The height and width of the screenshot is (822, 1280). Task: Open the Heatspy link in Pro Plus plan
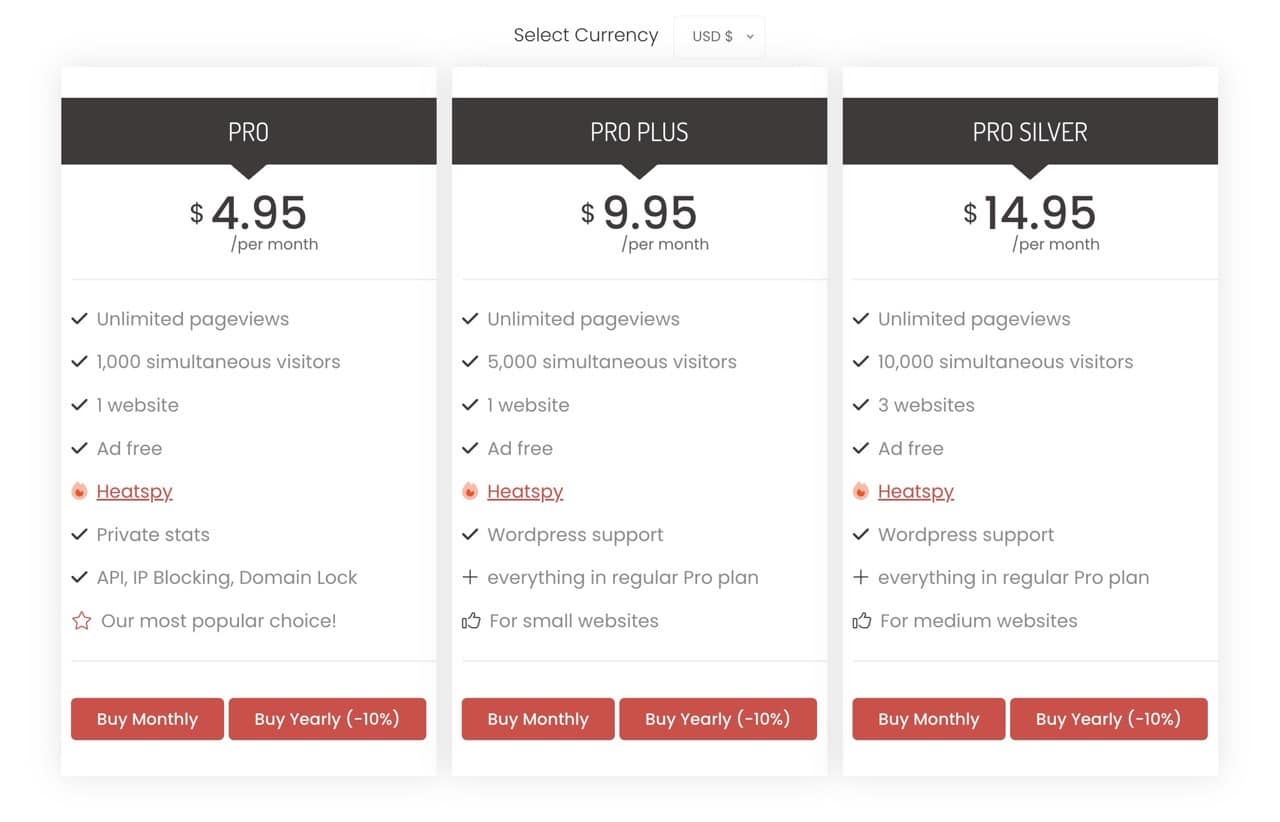coord(525,491)
